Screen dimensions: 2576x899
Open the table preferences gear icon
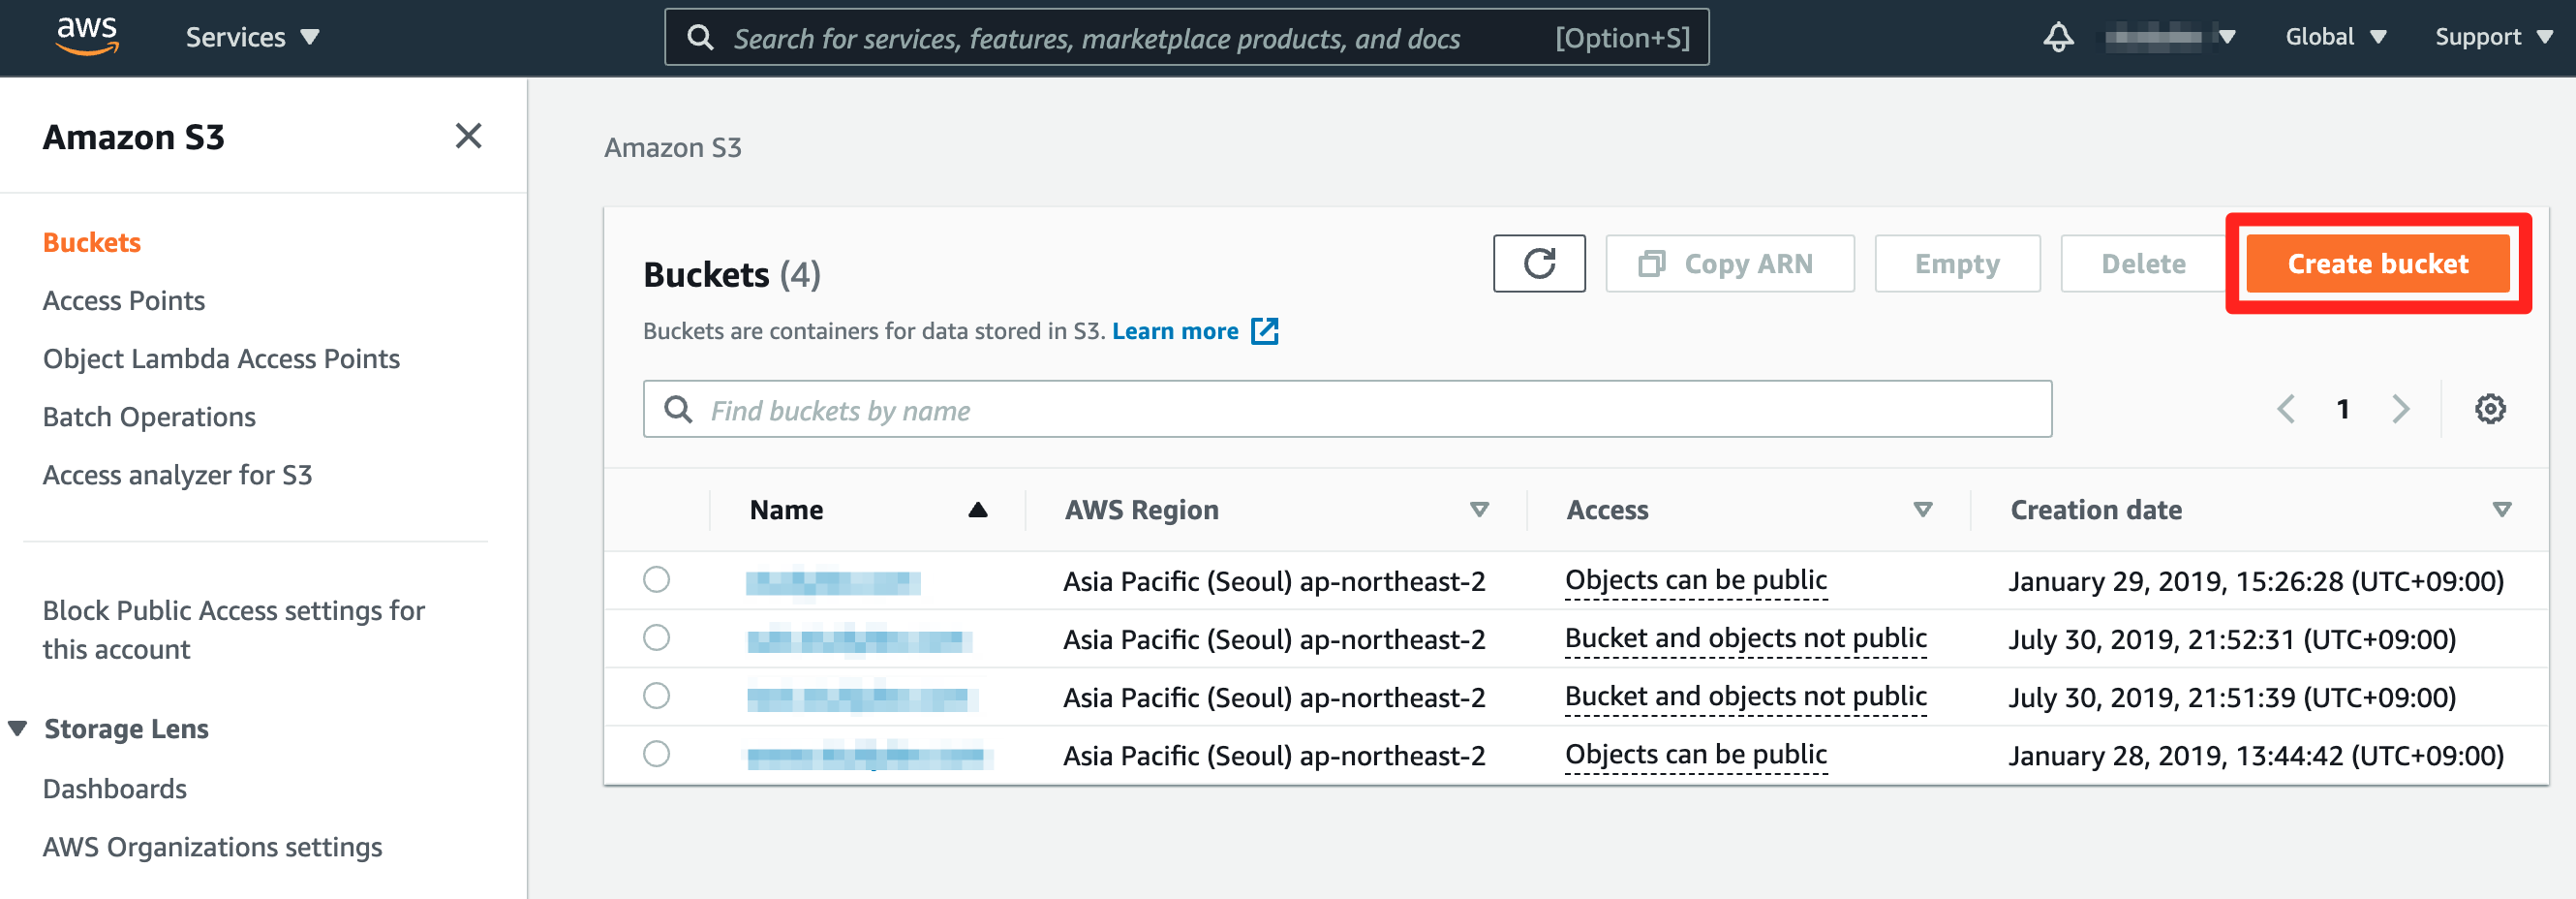pos(2490,409)
